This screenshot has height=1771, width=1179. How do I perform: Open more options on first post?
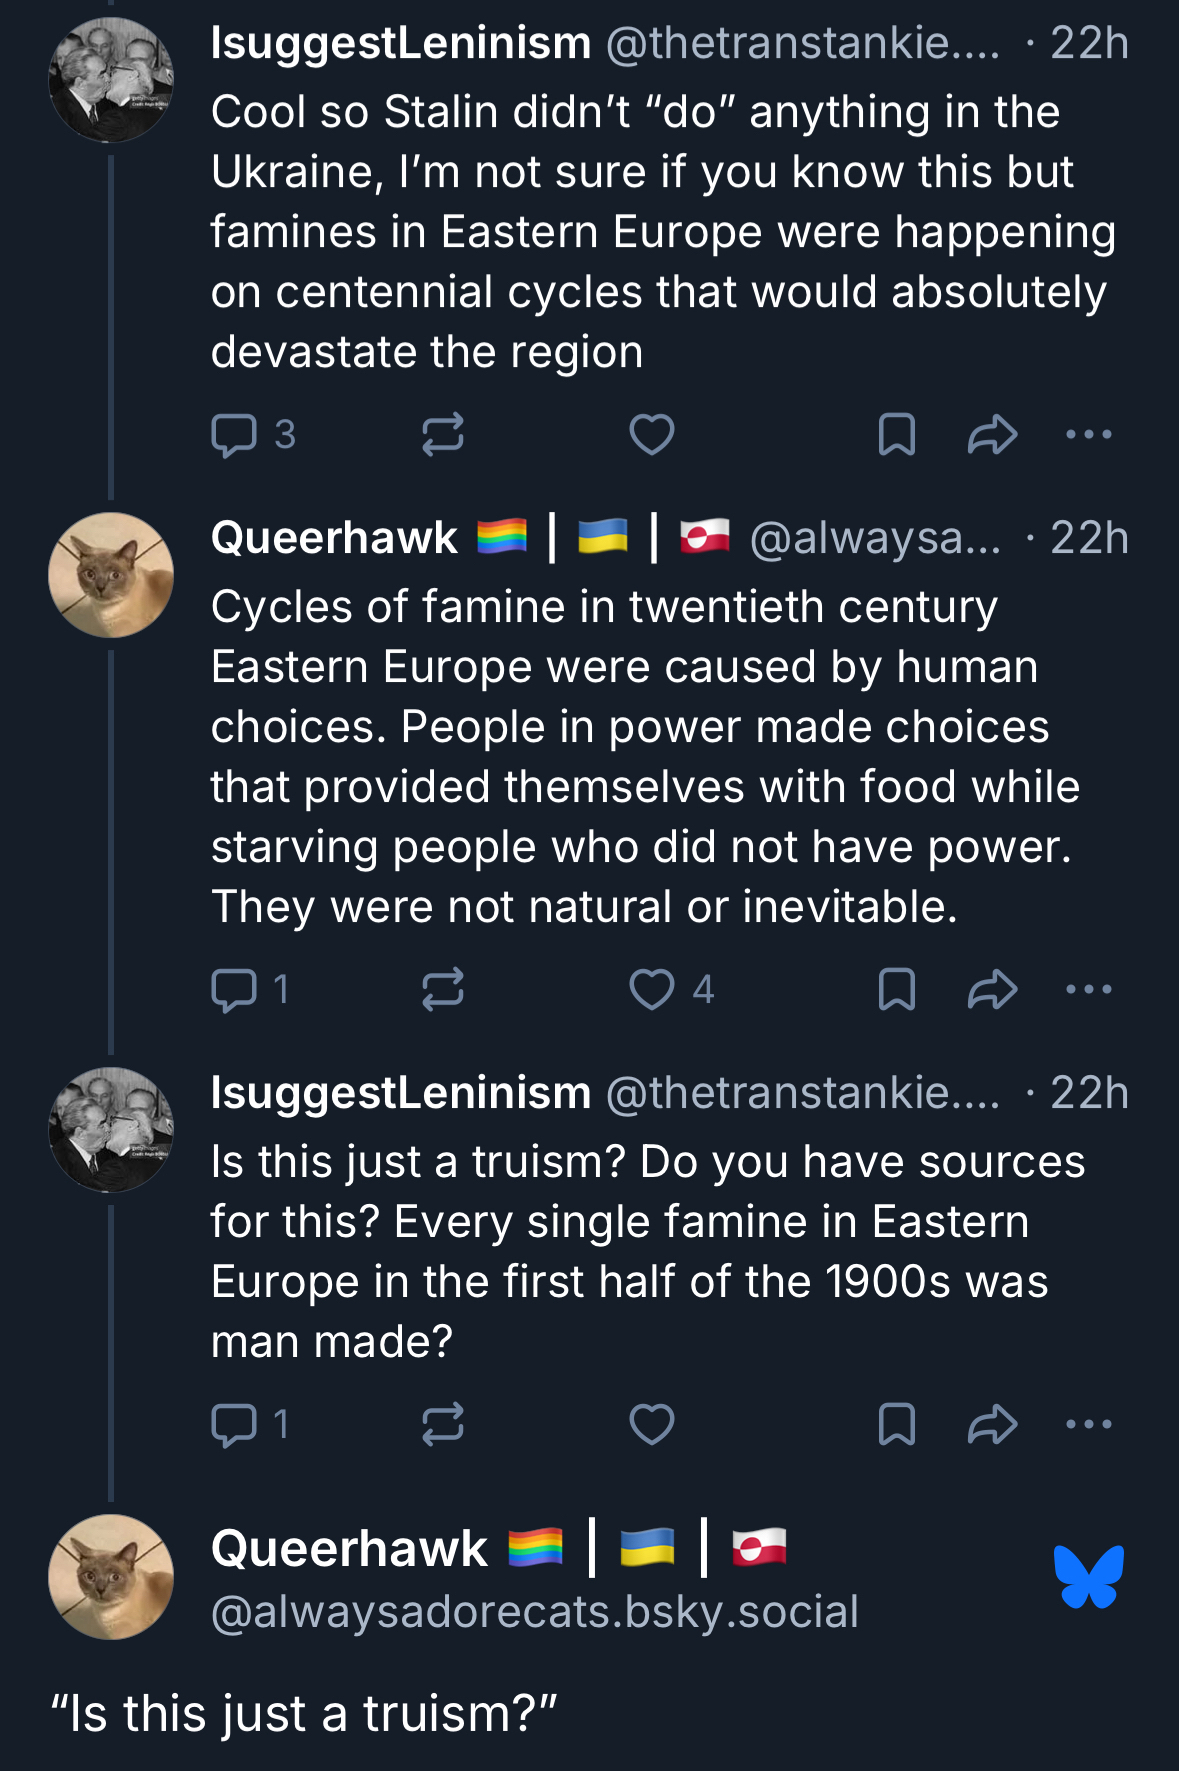pos(1089,435)
